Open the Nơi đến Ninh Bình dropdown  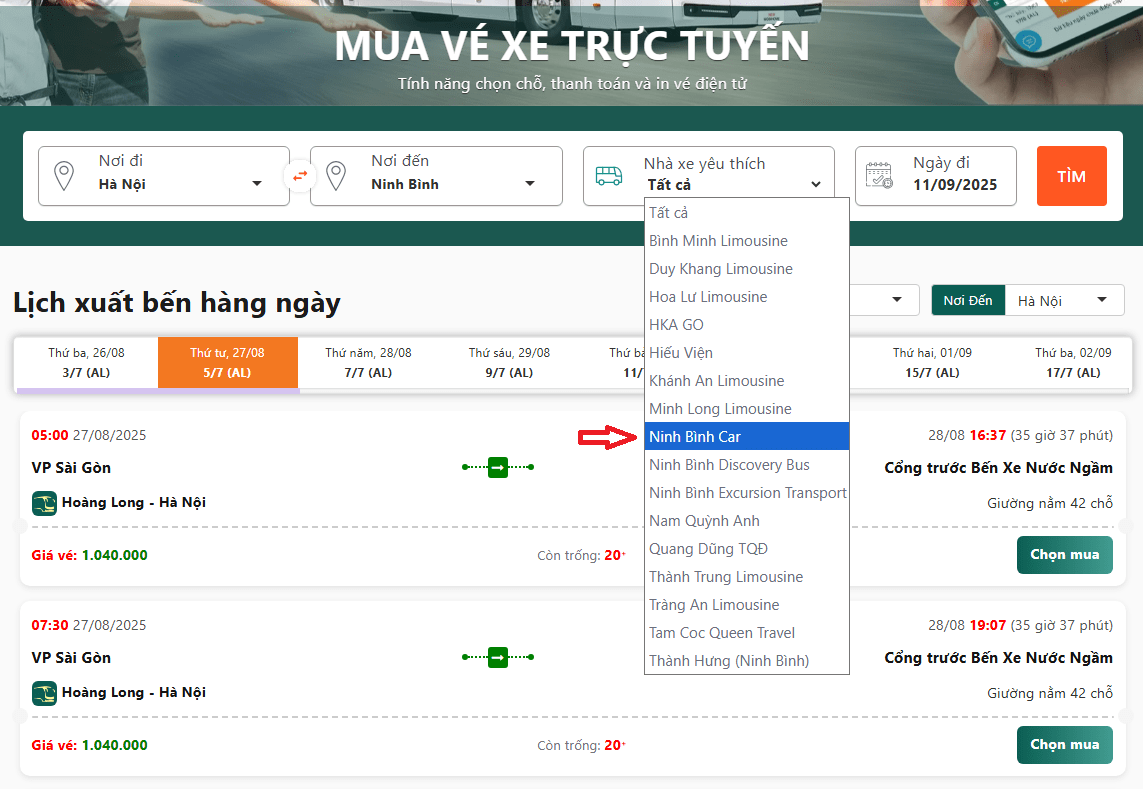tap(452, 184)
